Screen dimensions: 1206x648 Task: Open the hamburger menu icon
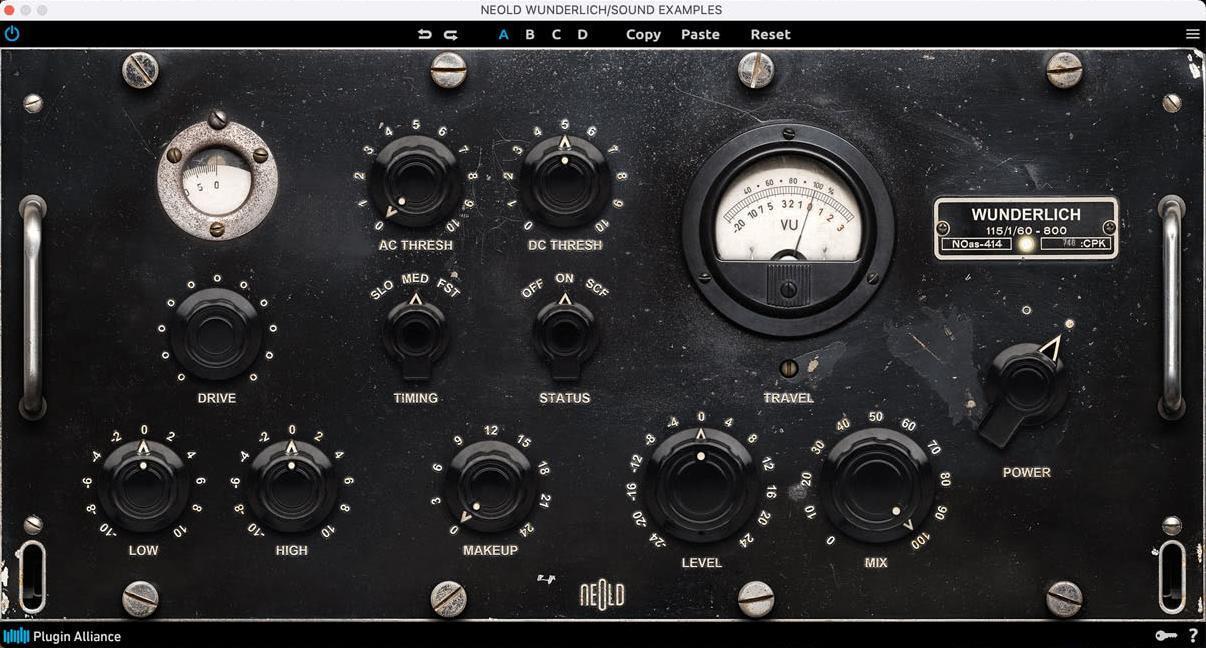(1192, 34)
